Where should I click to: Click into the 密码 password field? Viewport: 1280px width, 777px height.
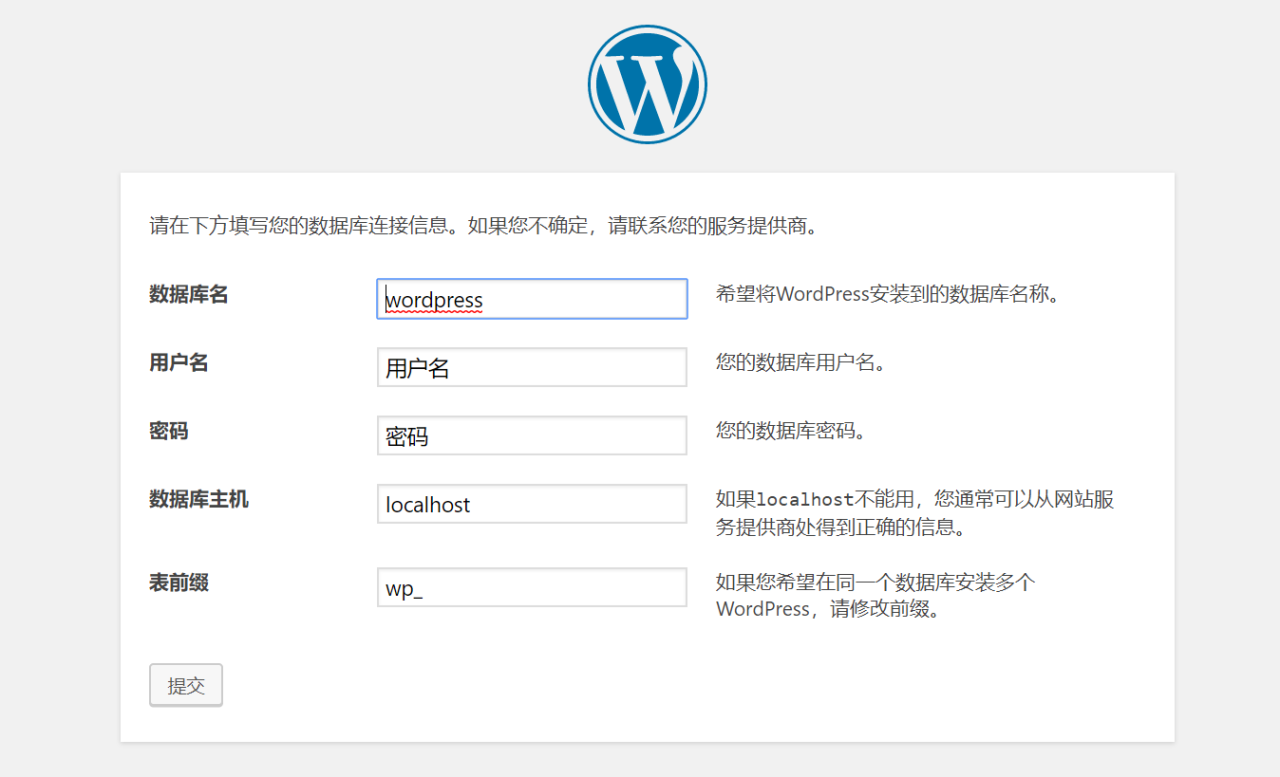coord(532,436)
